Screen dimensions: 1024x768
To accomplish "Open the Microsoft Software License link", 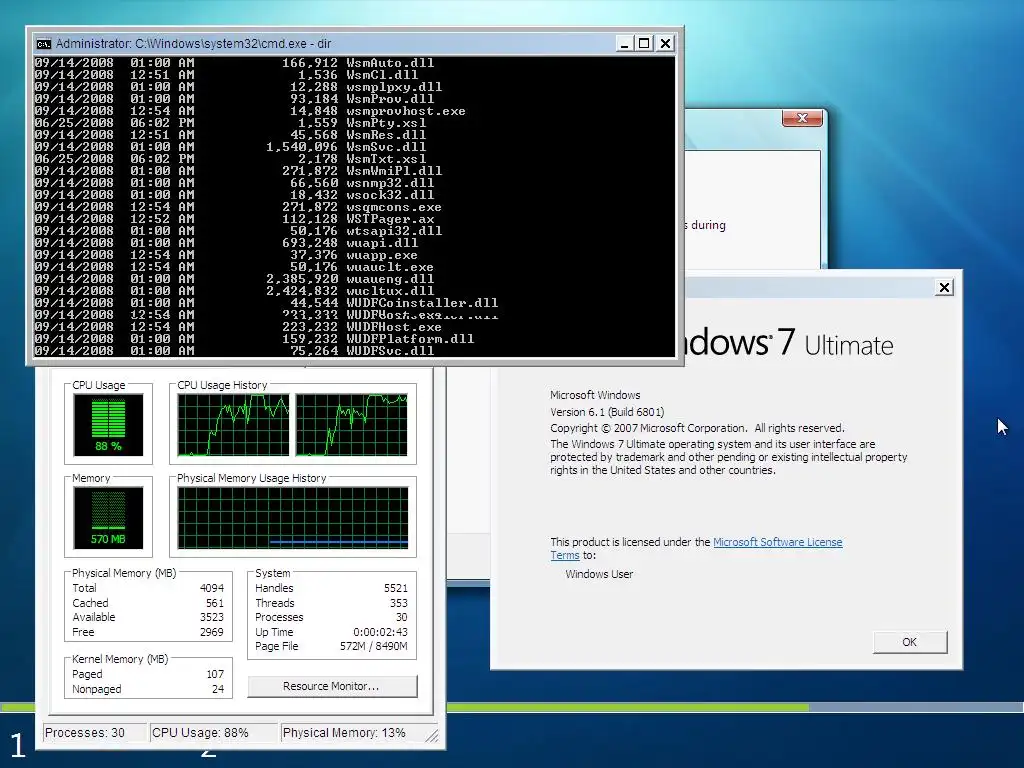I will pos(777,542).
